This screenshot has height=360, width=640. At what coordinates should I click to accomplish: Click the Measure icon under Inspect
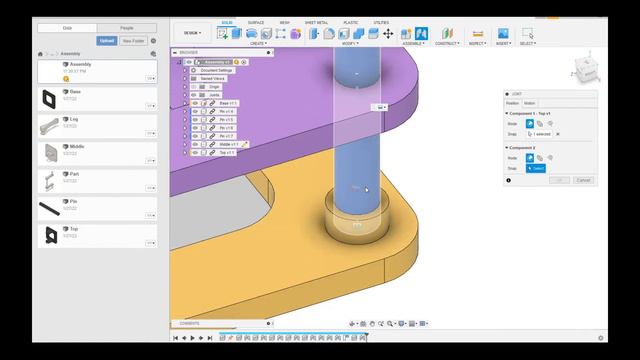[478, 33]
